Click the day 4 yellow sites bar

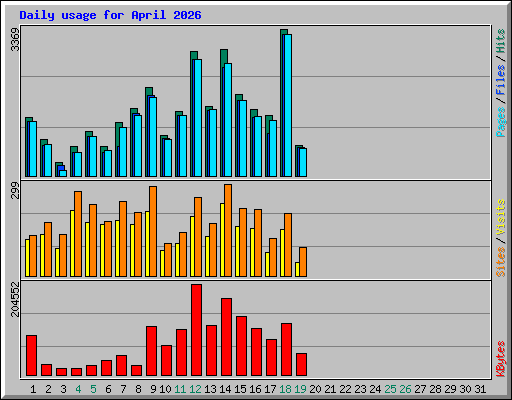click(x=72, y=243)
